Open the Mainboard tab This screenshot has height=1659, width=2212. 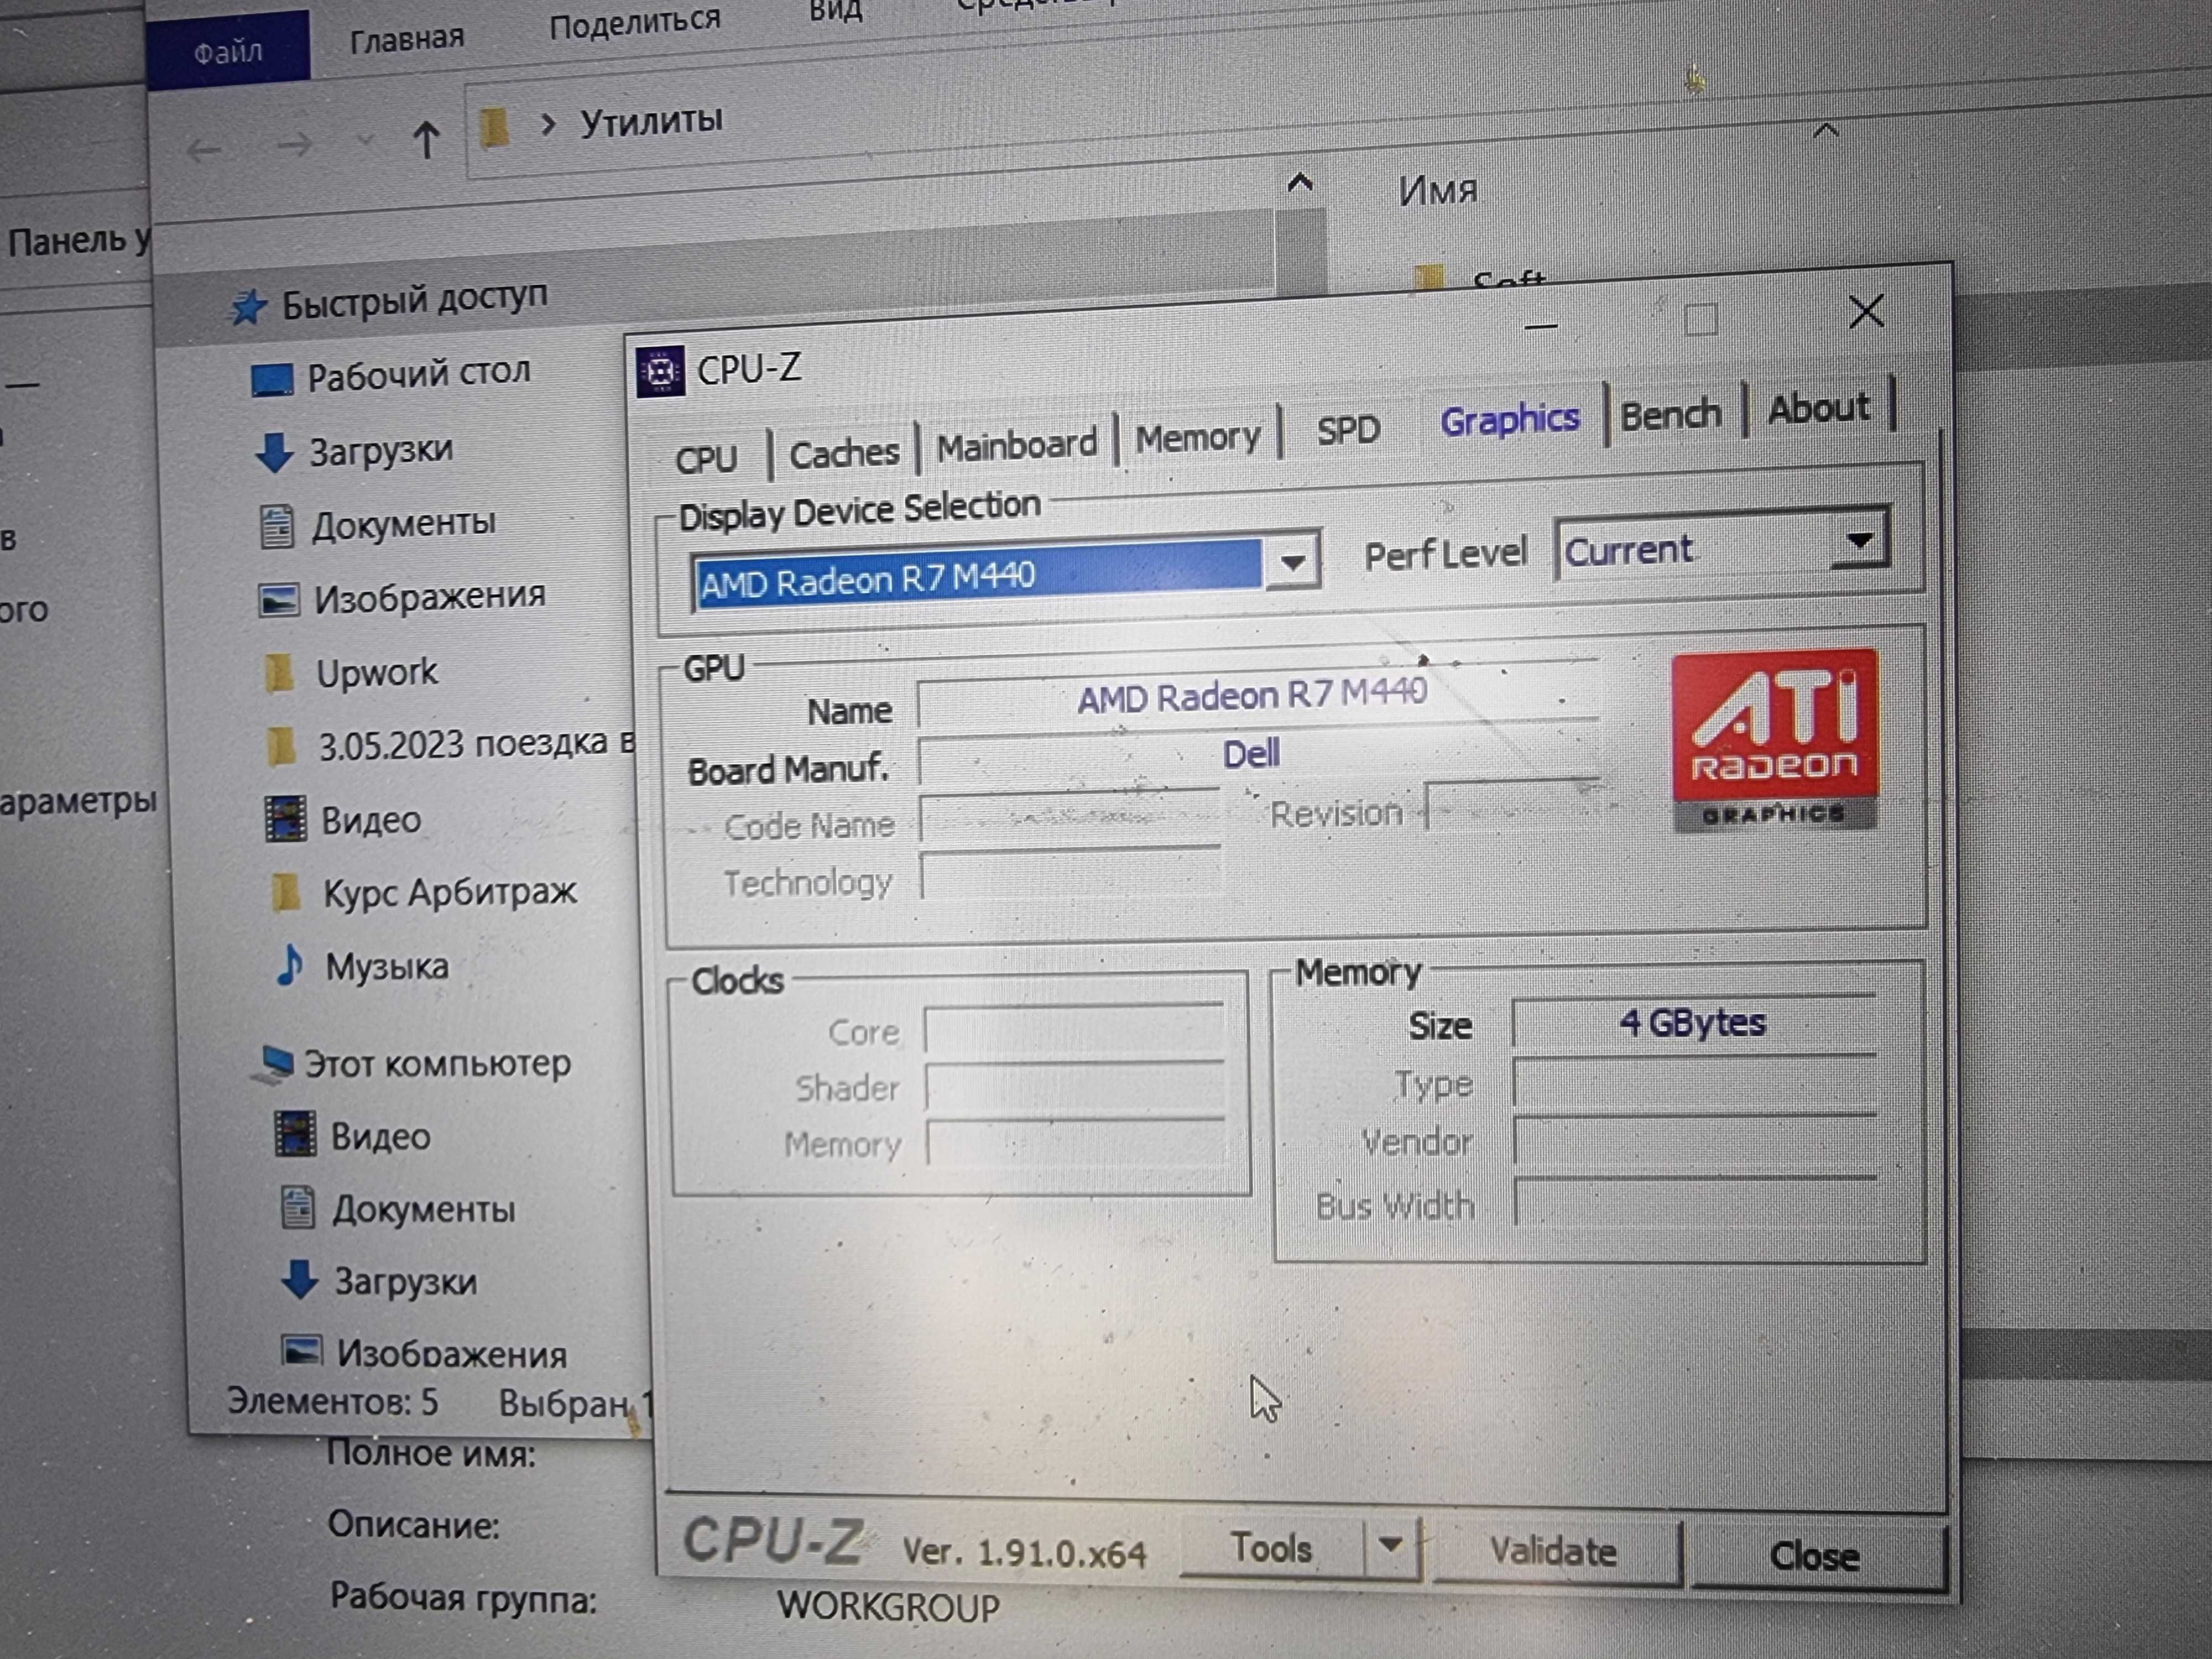pyautogui.click(x=1017, y=445)
